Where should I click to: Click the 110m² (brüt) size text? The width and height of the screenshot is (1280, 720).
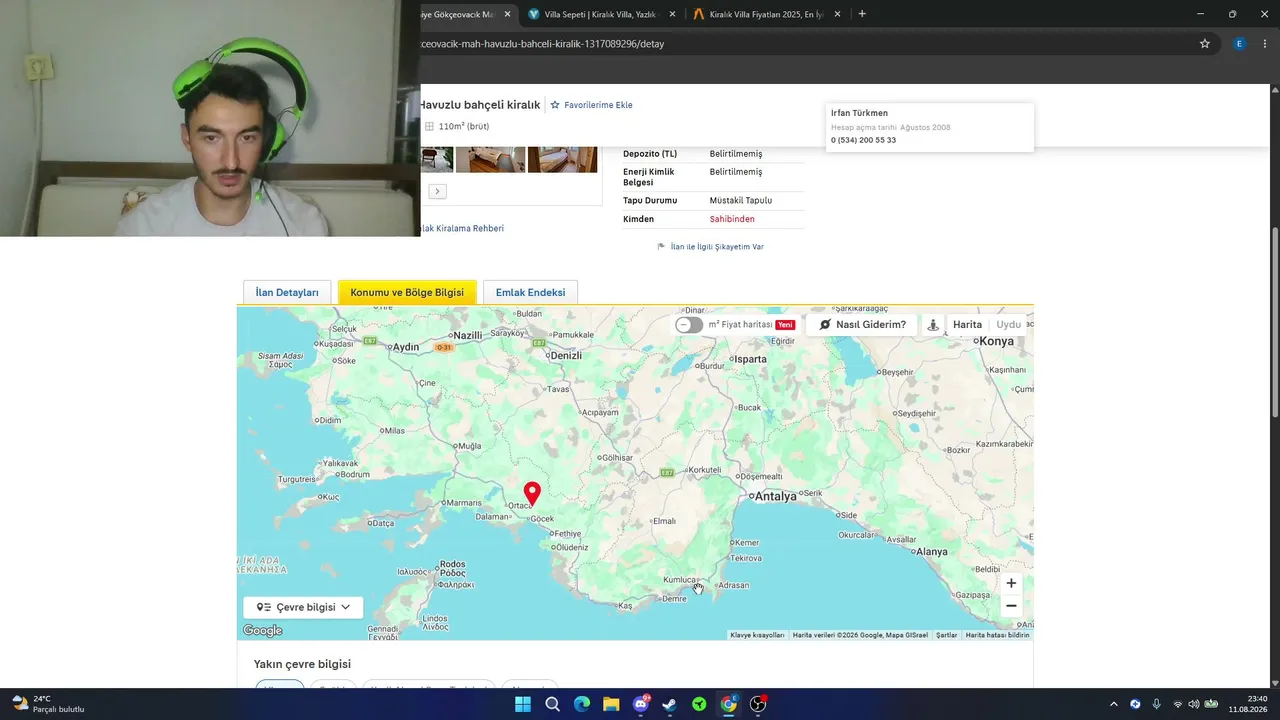pos(464,127)
